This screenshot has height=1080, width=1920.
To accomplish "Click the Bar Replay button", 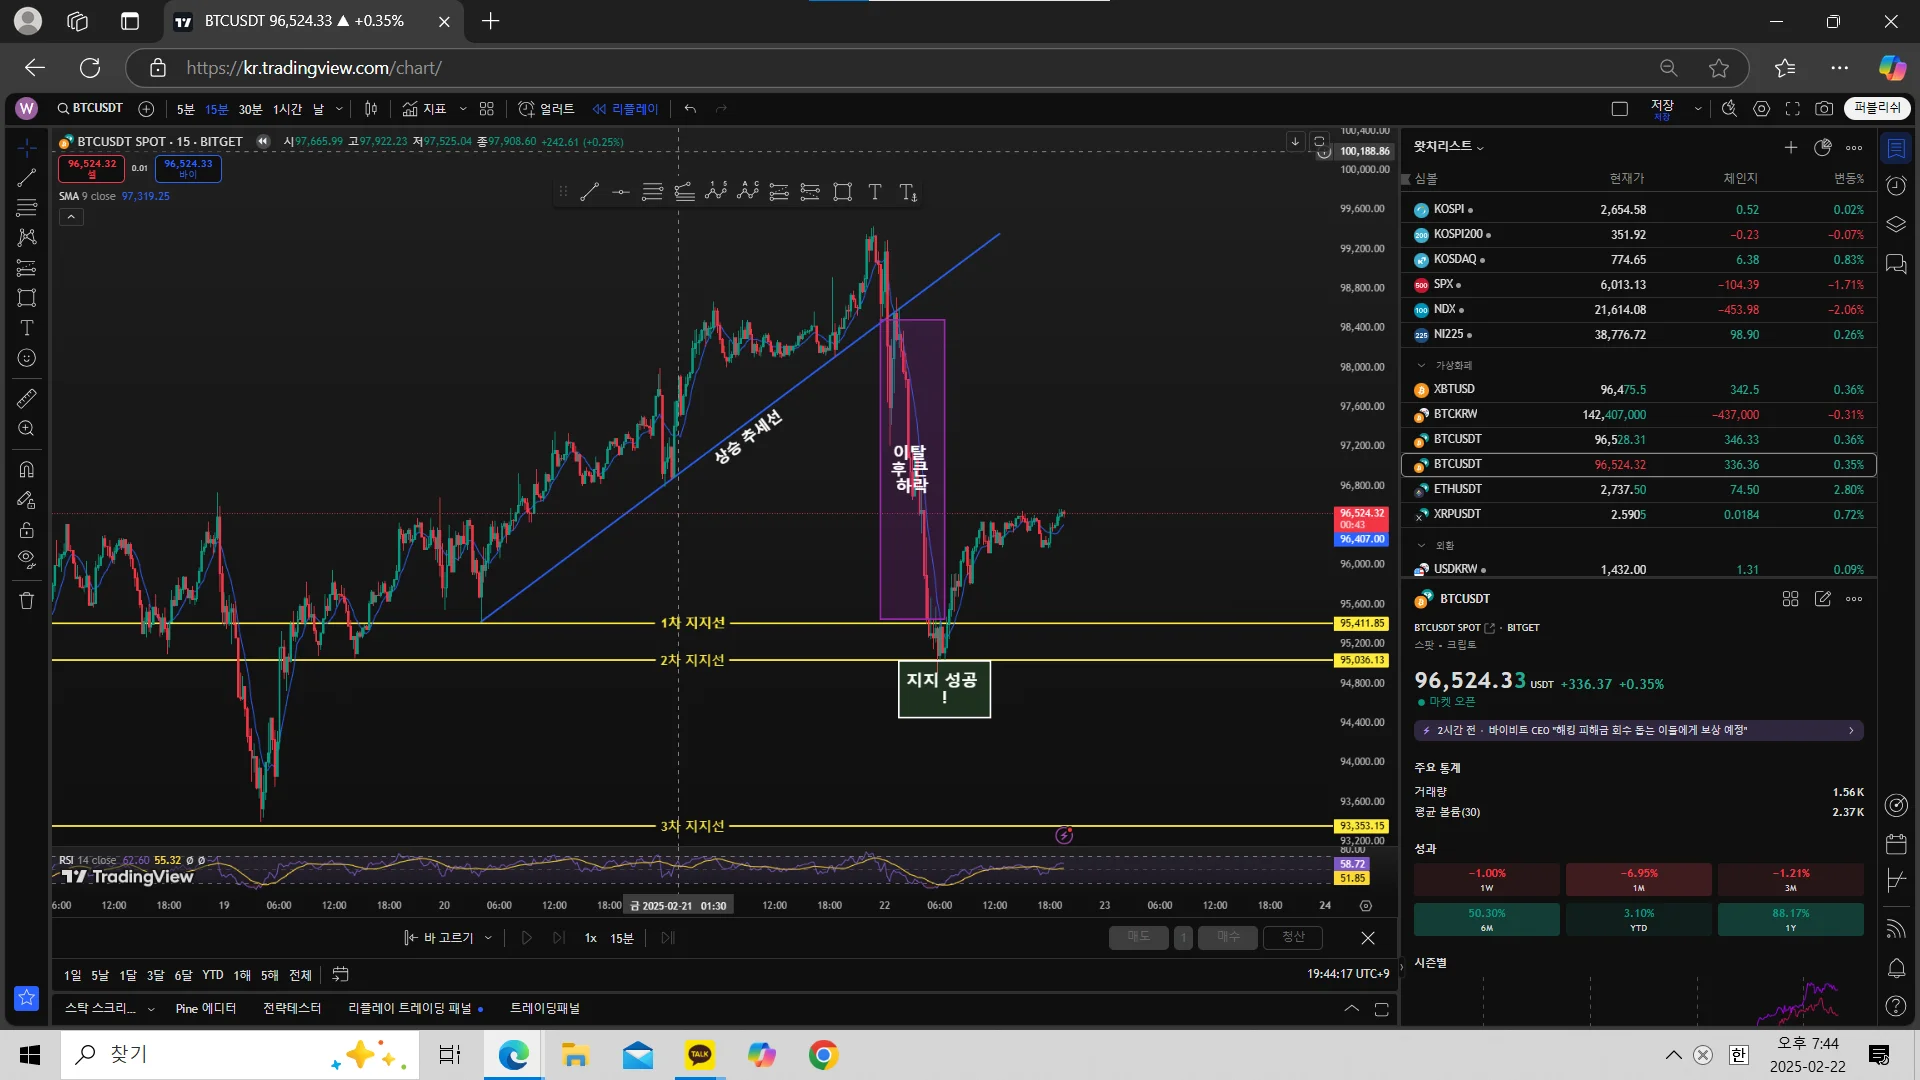I will click(x=625, y=109).
